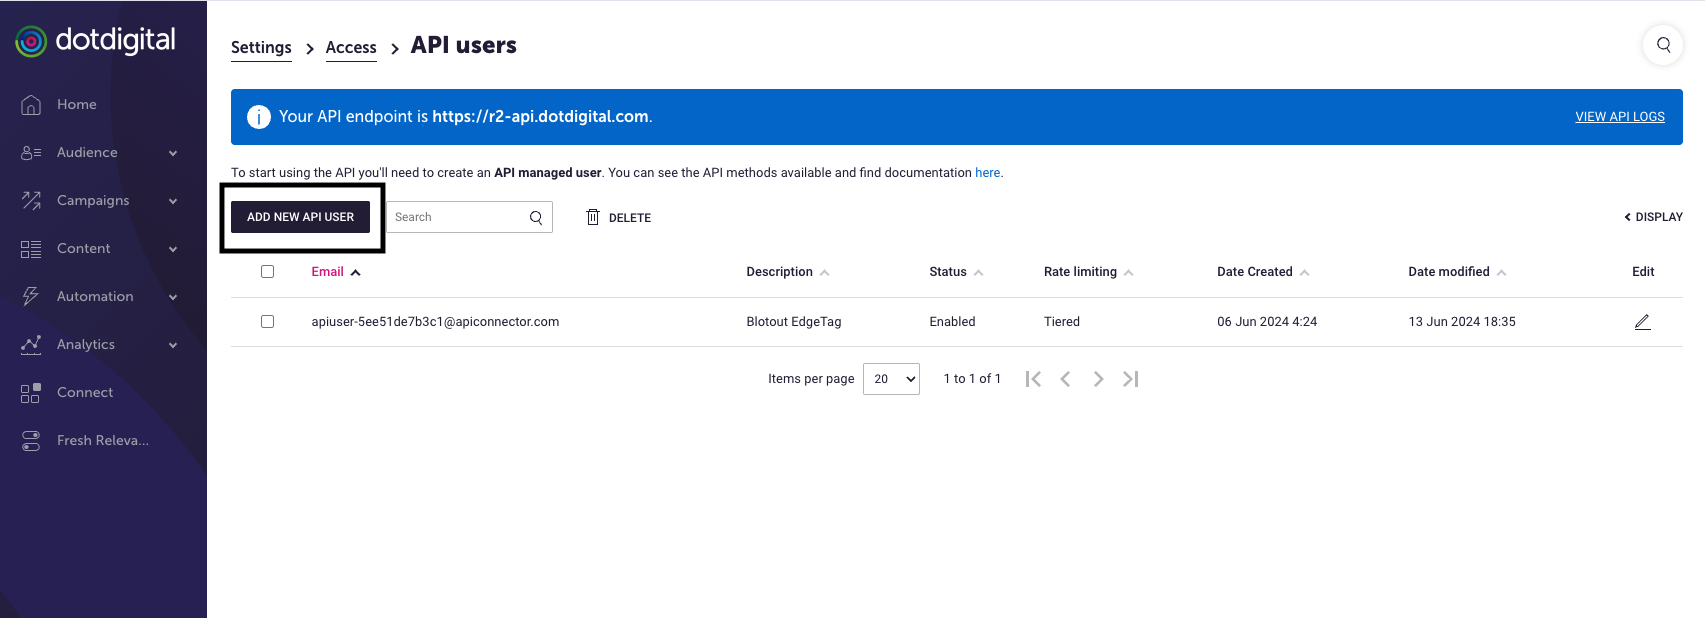The image size is (1705, 618).
Task: Click the trash can Delete icon
Action: [593, 217]
